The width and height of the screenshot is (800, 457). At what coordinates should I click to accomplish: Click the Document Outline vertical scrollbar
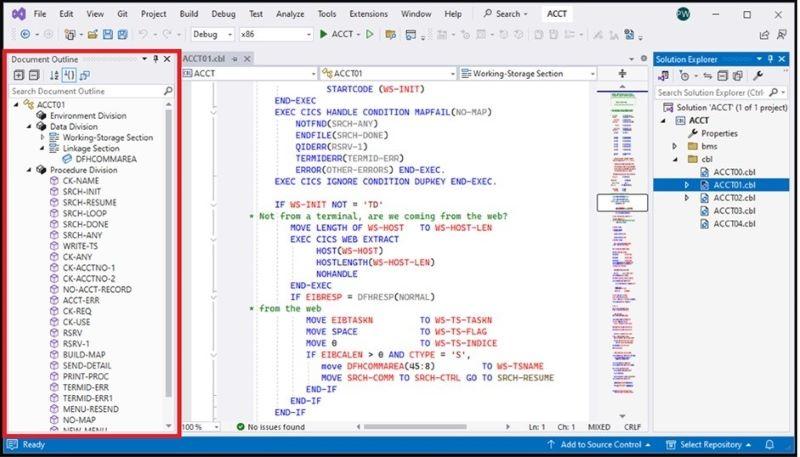(169, 252)
